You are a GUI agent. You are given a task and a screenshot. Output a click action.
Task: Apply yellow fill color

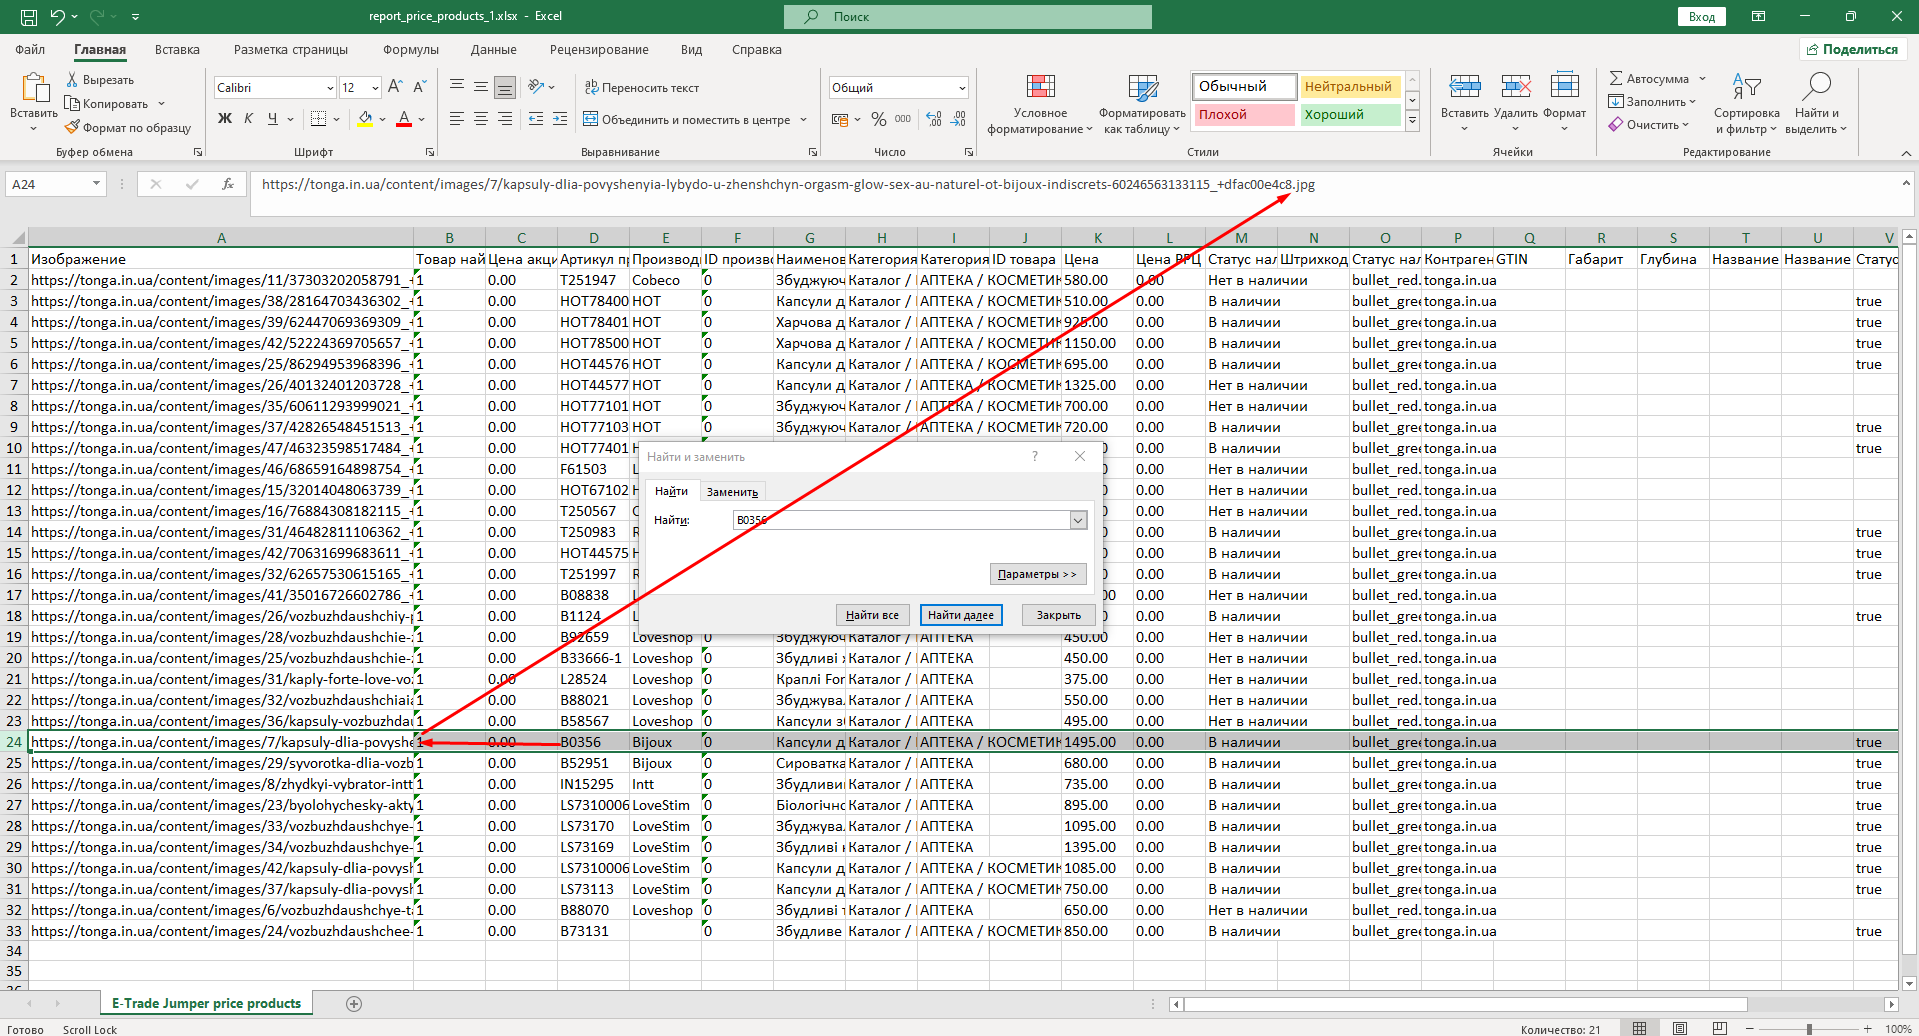[366, 119]
